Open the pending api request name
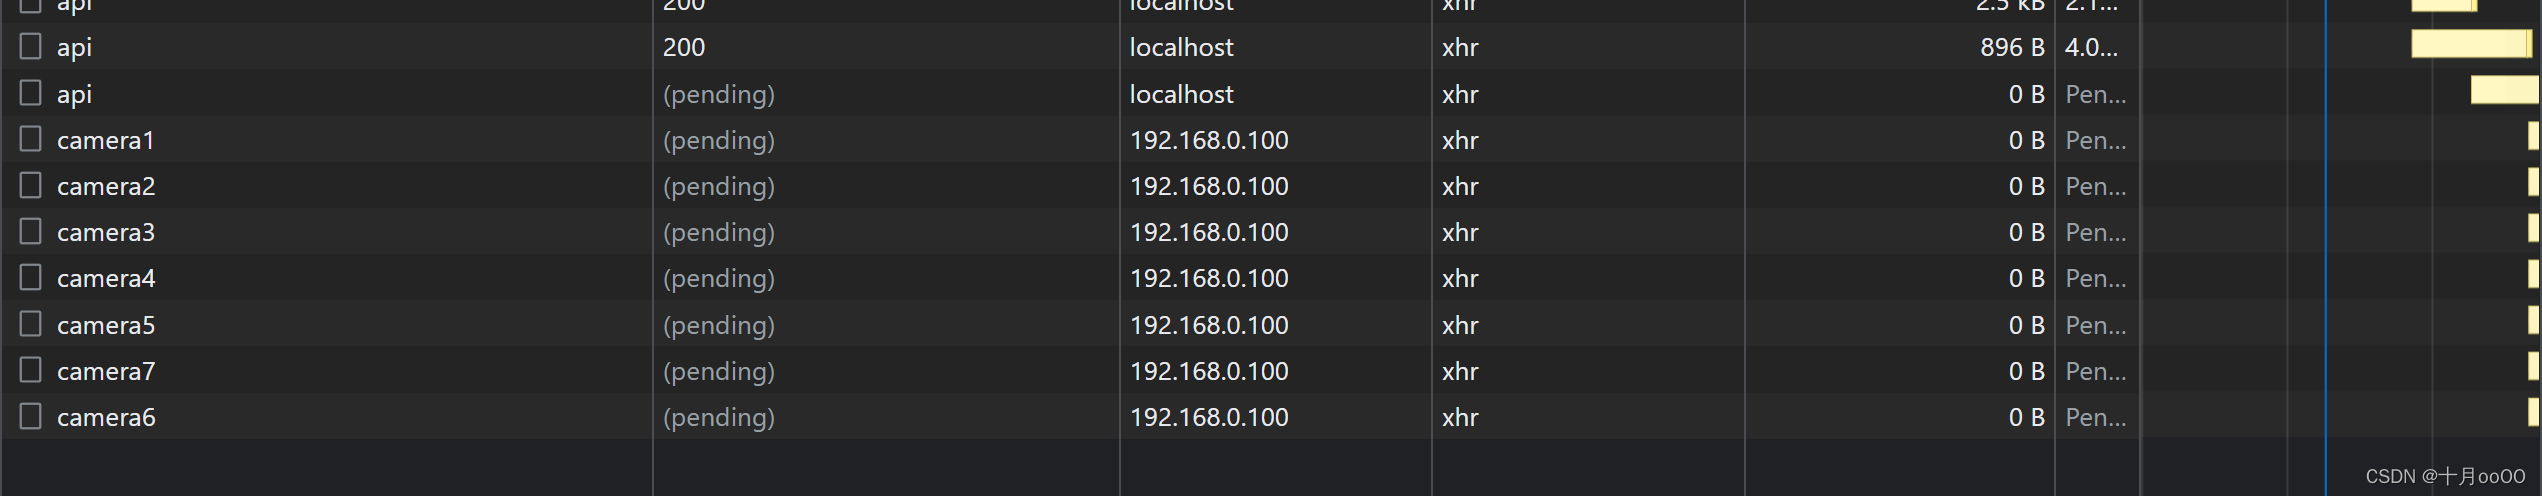 point(74,94)
